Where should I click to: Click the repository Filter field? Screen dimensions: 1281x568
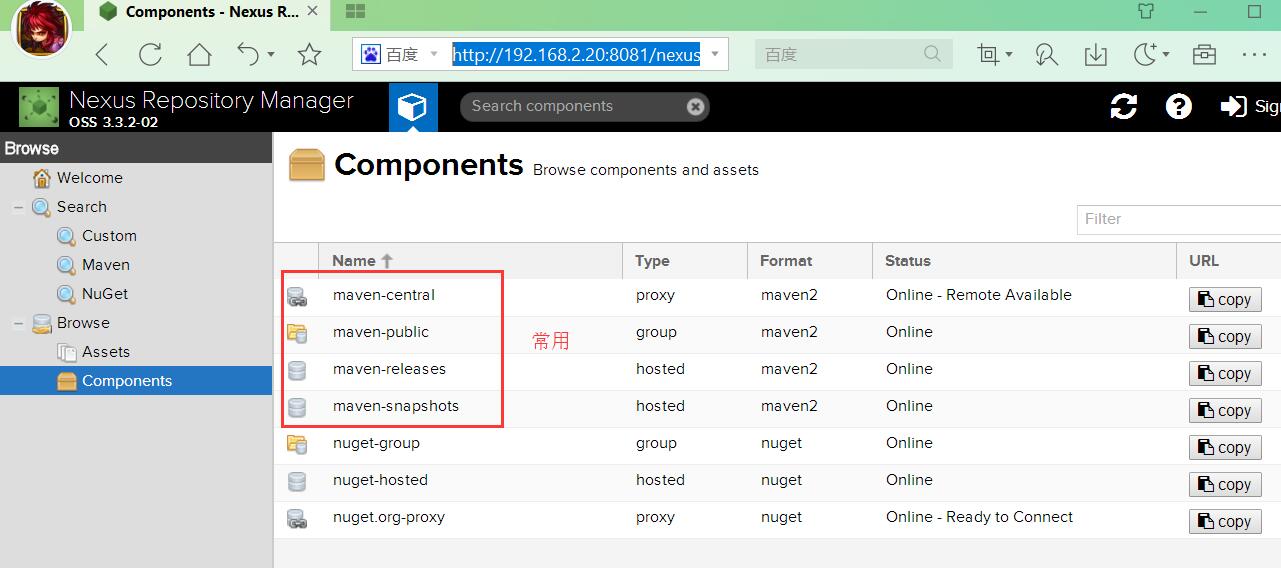point(1178,219)
